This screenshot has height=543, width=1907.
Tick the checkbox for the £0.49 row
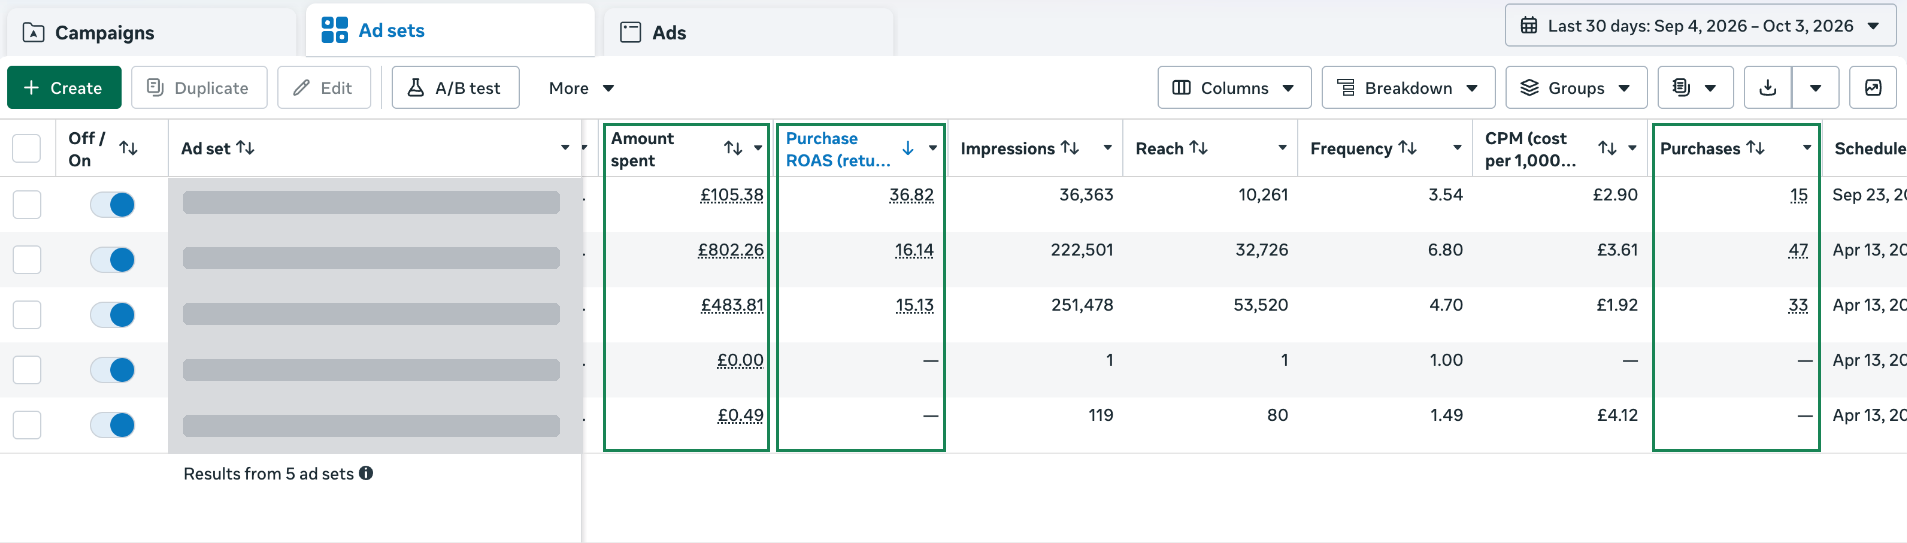tap(27, 425)
